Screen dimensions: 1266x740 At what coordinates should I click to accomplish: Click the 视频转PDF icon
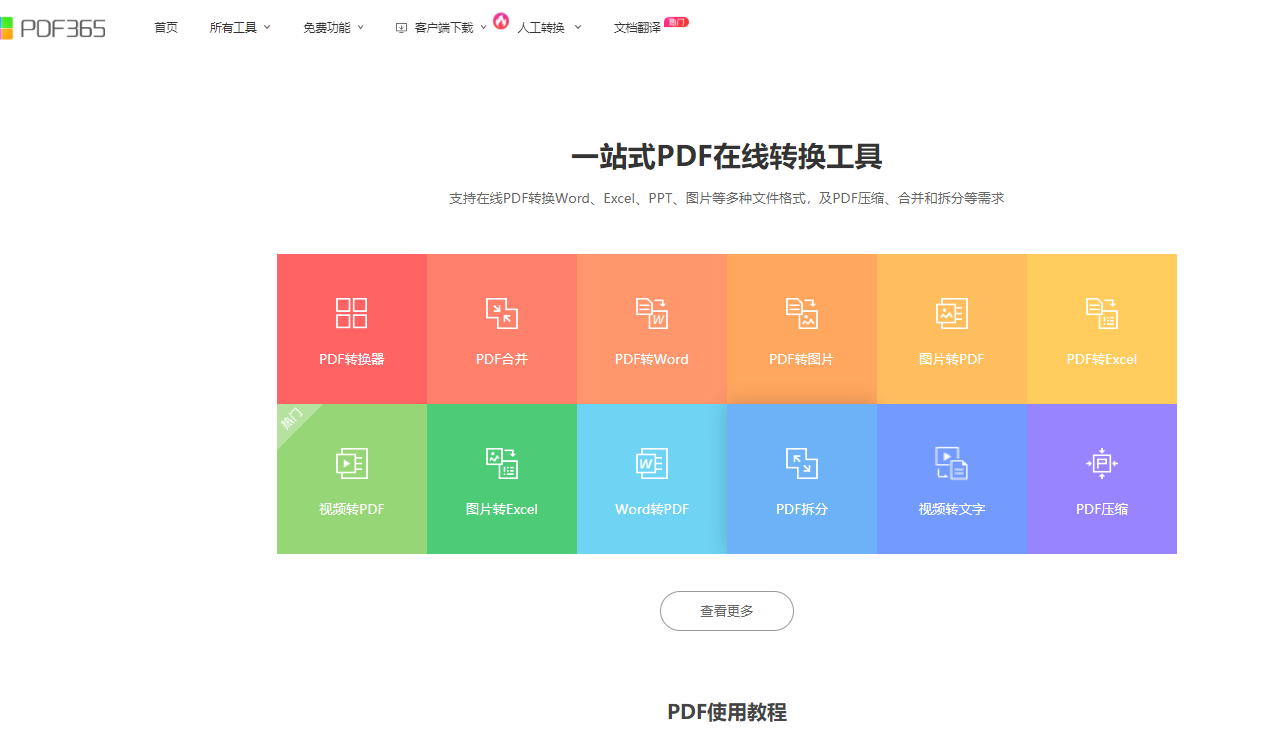coord(352,463)
